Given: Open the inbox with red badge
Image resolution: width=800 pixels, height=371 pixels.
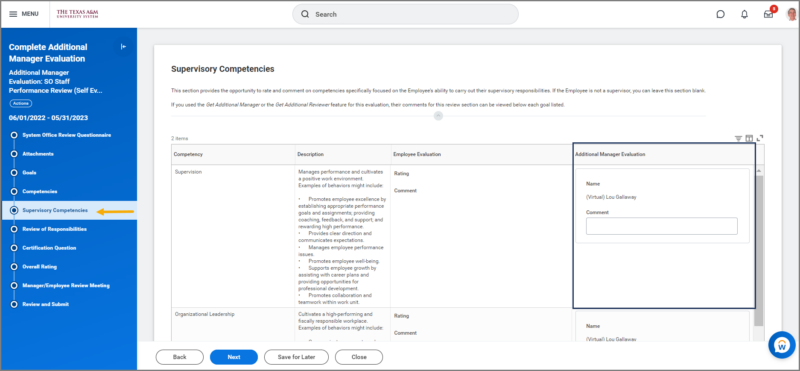Looking at the screenshot, I should click(769, 14).
